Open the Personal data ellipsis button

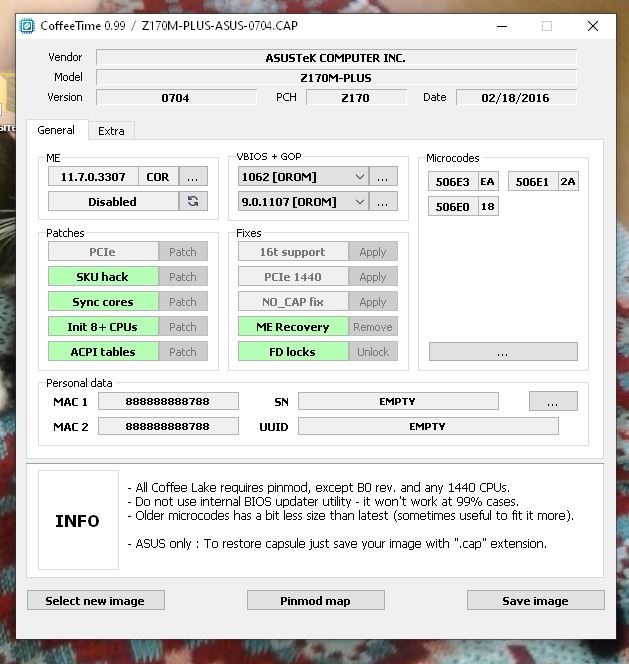click(553, 401)
